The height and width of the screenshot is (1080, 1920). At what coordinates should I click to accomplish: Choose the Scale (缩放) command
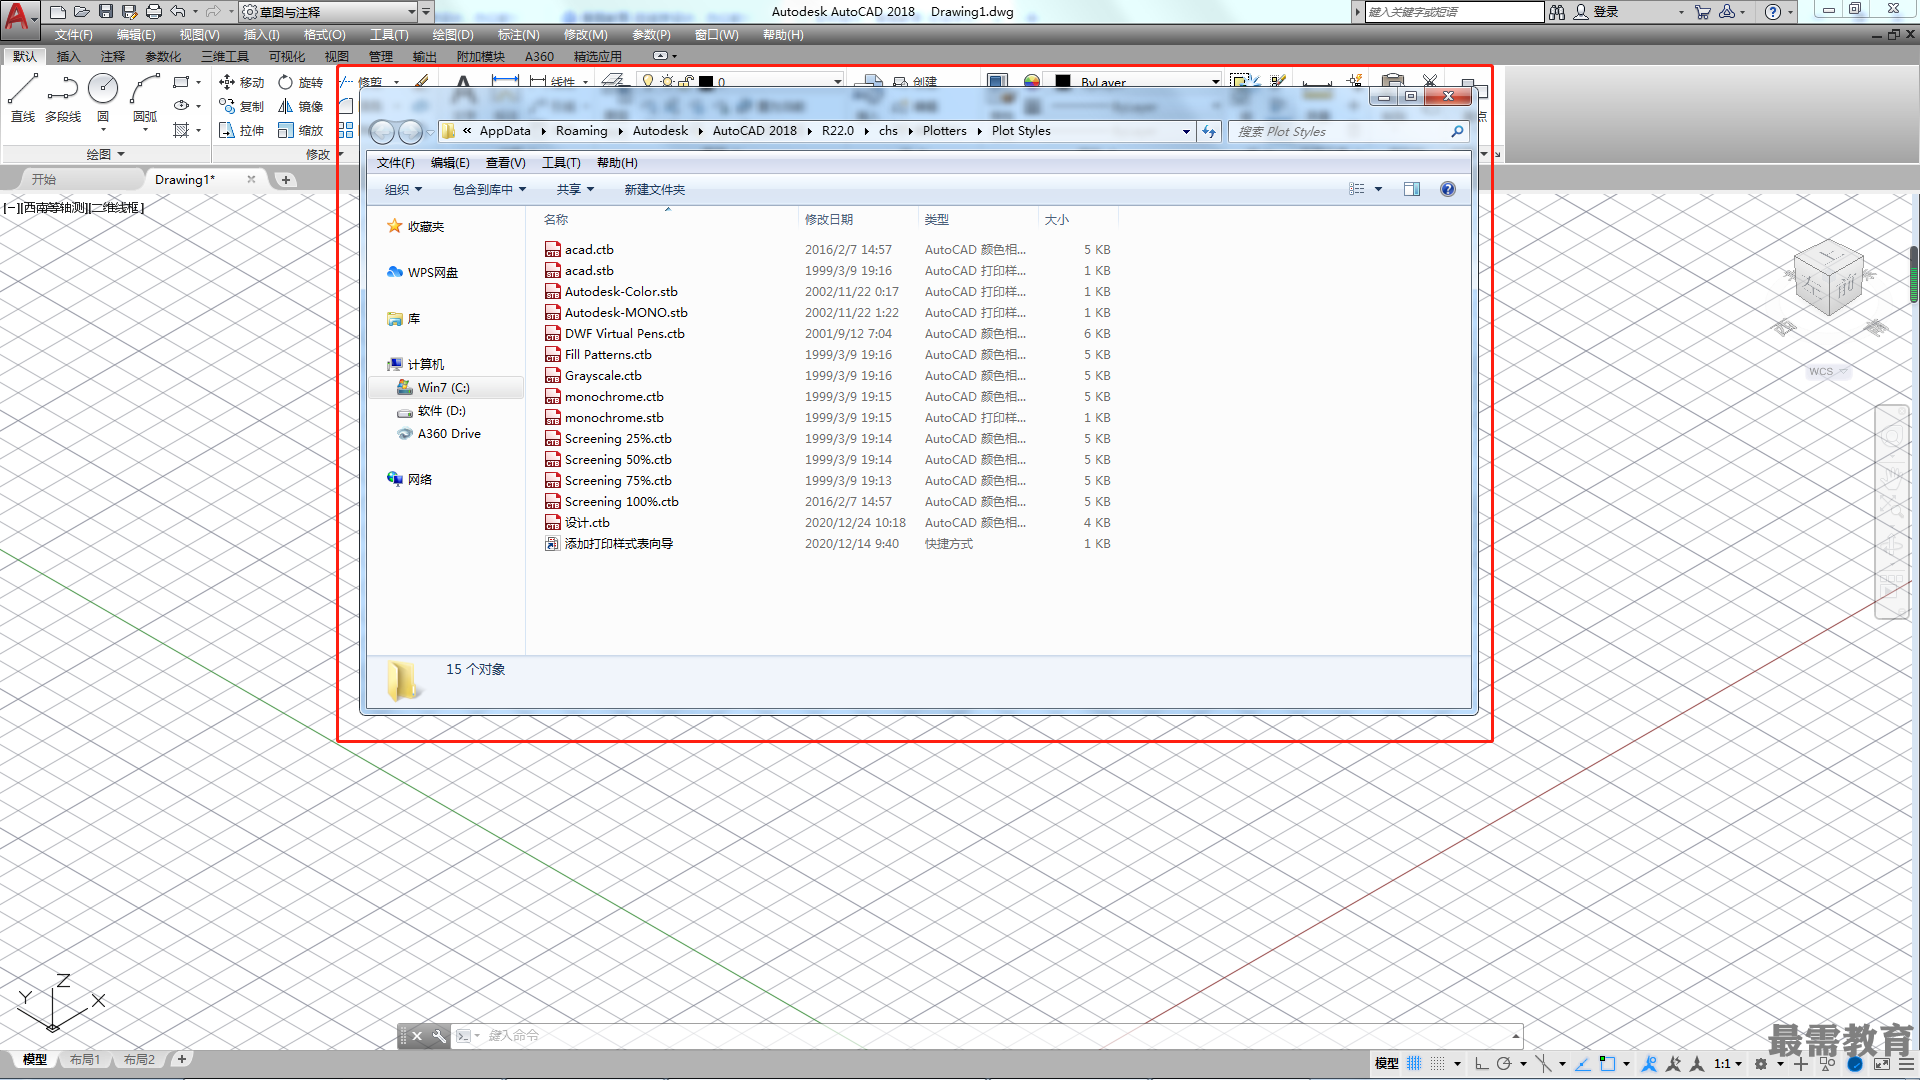tap(301, 130)
